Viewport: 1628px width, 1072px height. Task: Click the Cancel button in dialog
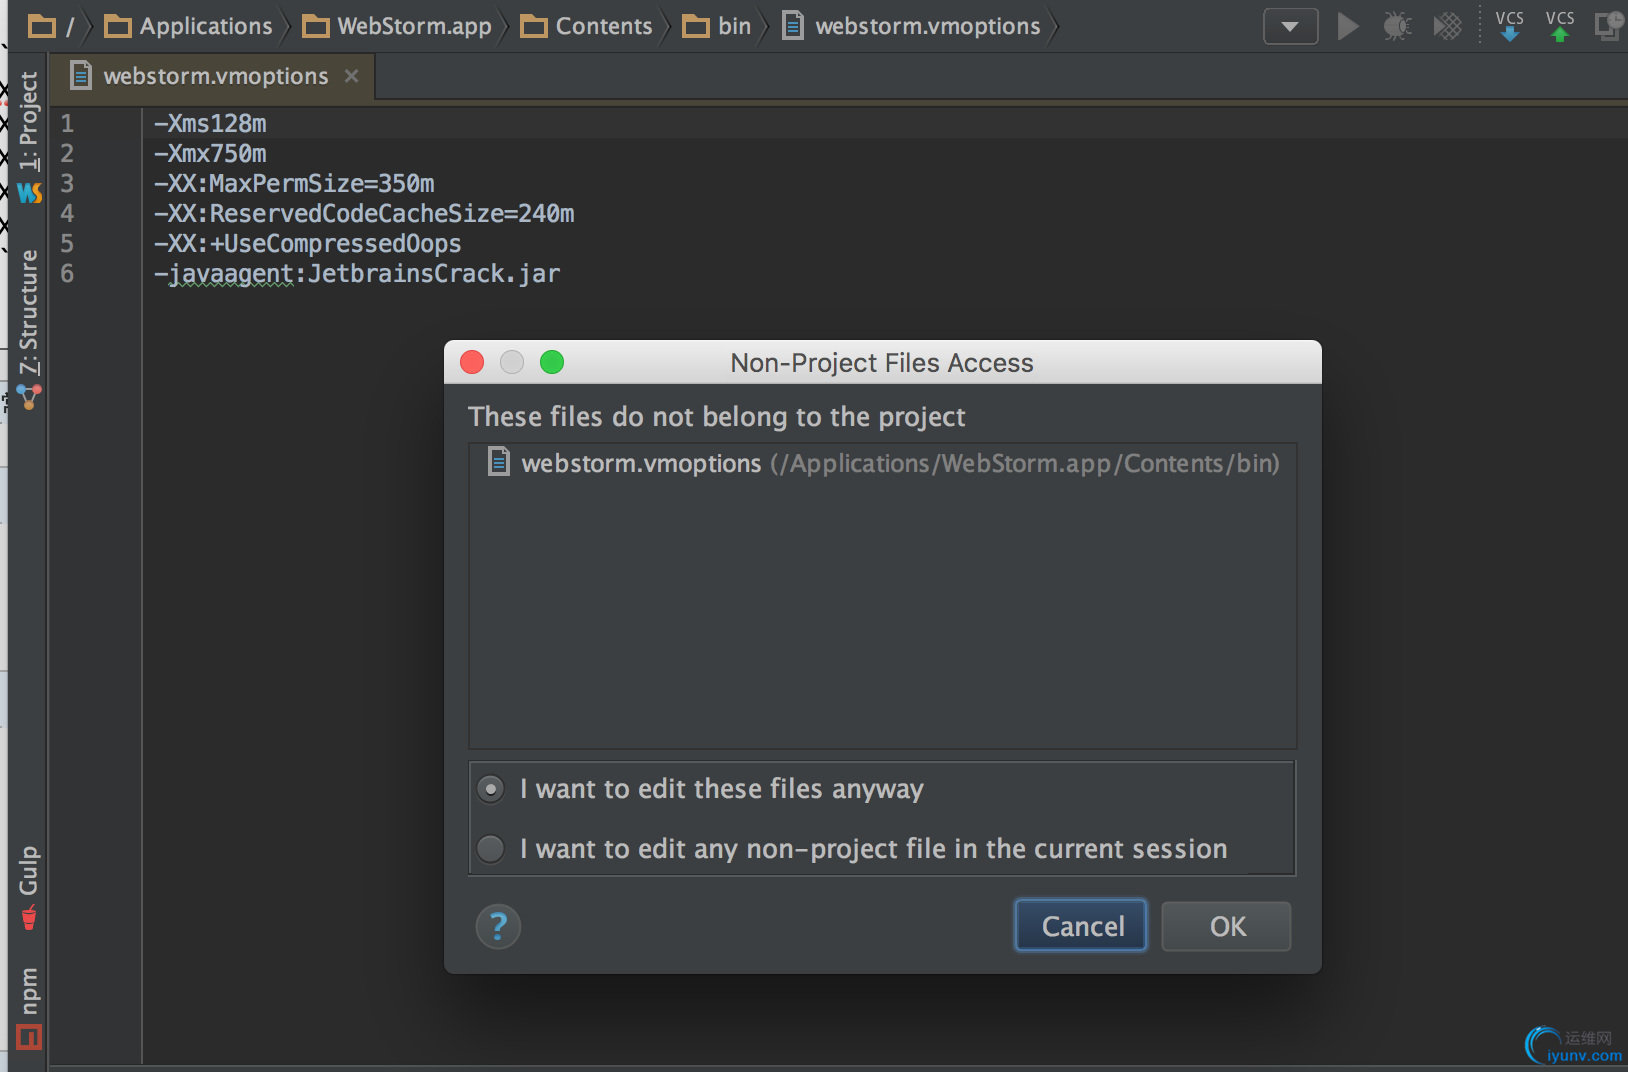[x=1081, y=926]
